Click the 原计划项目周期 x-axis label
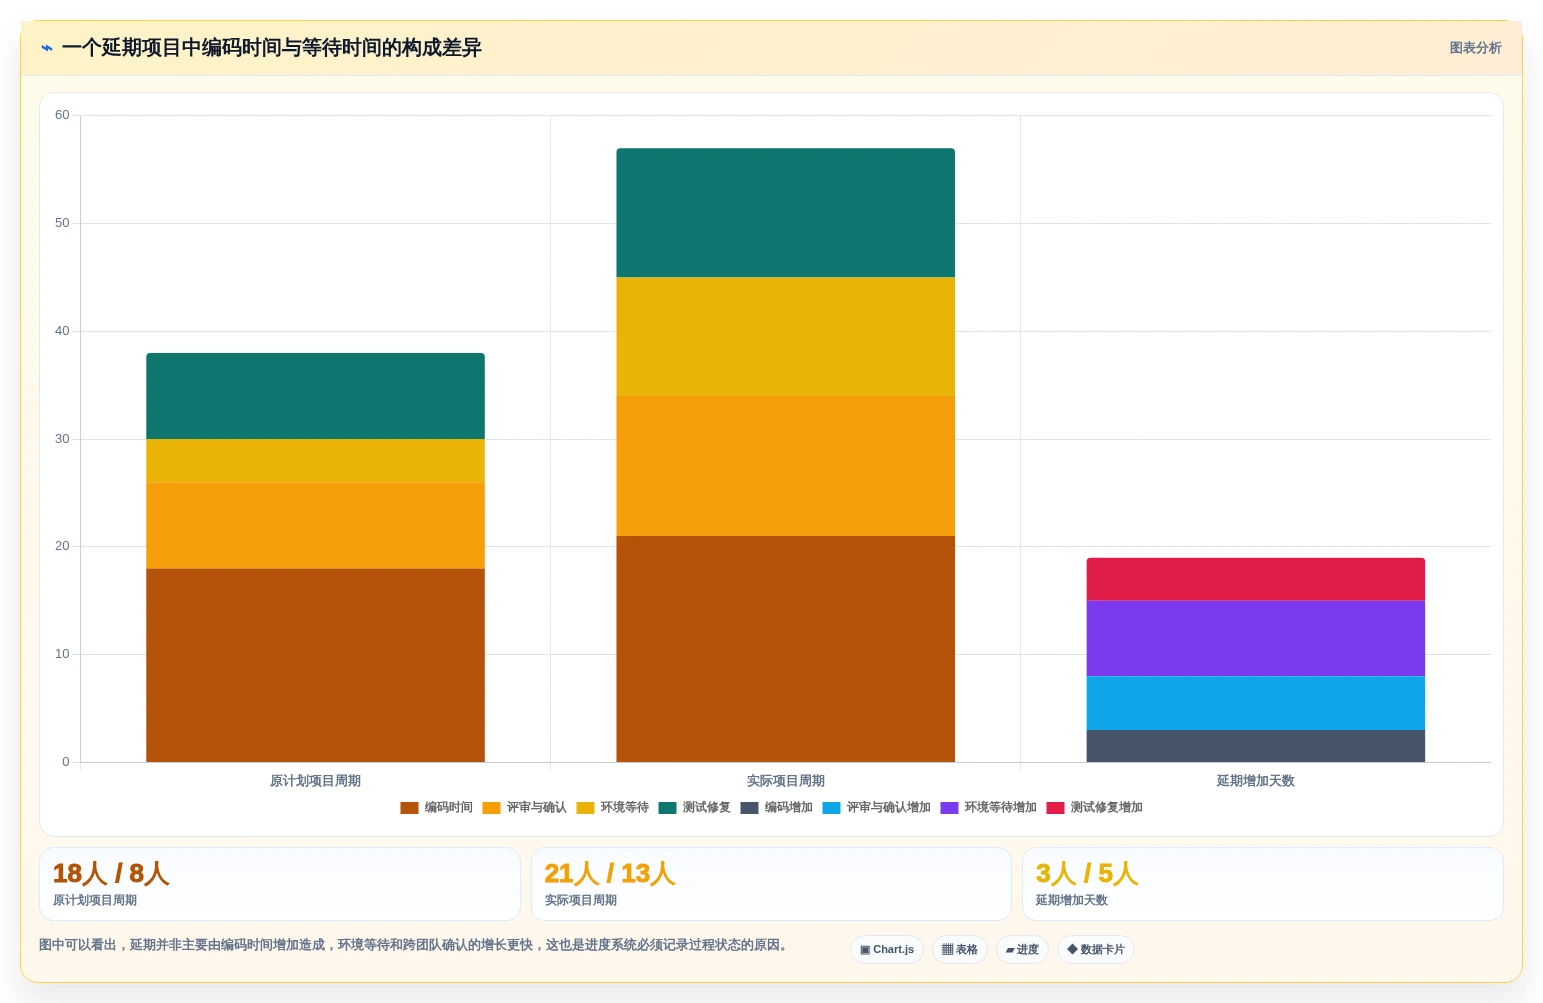1543x1003 pixels. pos(315,781)
